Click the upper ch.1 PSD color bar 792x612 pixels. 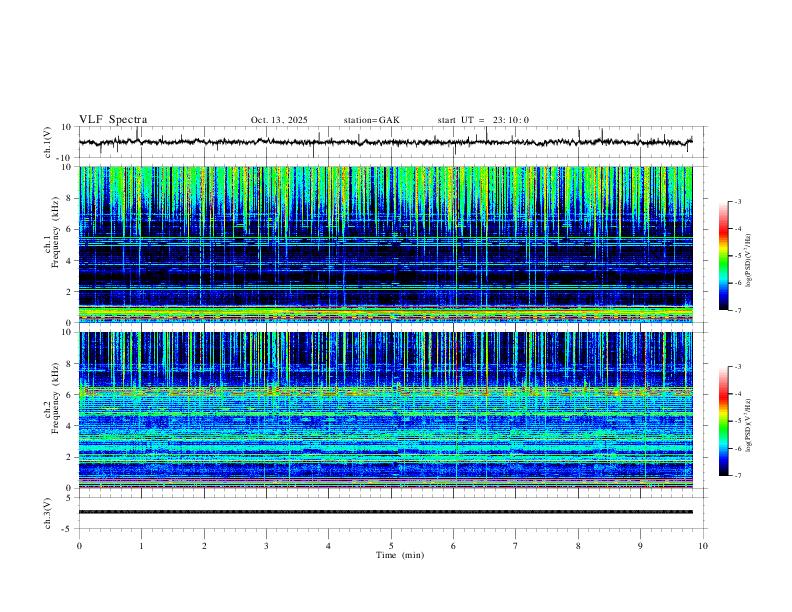pyautogui.click(x=723, y=256)
